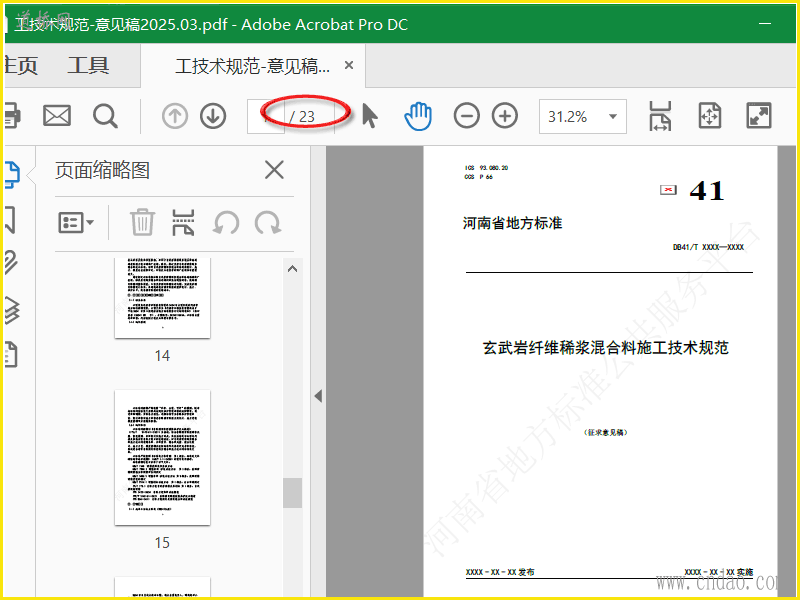Delete selected pages trash icon
The width and height of the screenshot is (800, 600).
142,222
